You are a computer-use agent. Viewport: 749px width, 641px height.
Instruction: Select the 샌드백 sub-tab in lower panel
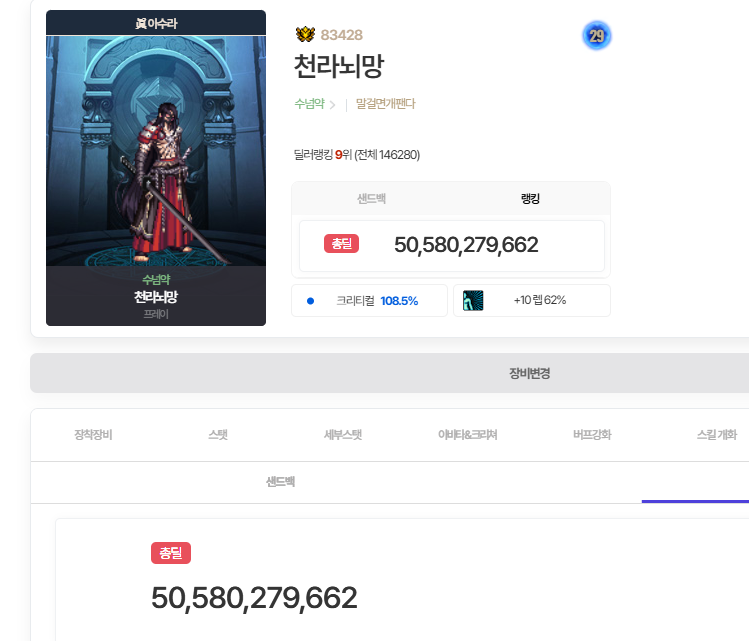[280, 482]
